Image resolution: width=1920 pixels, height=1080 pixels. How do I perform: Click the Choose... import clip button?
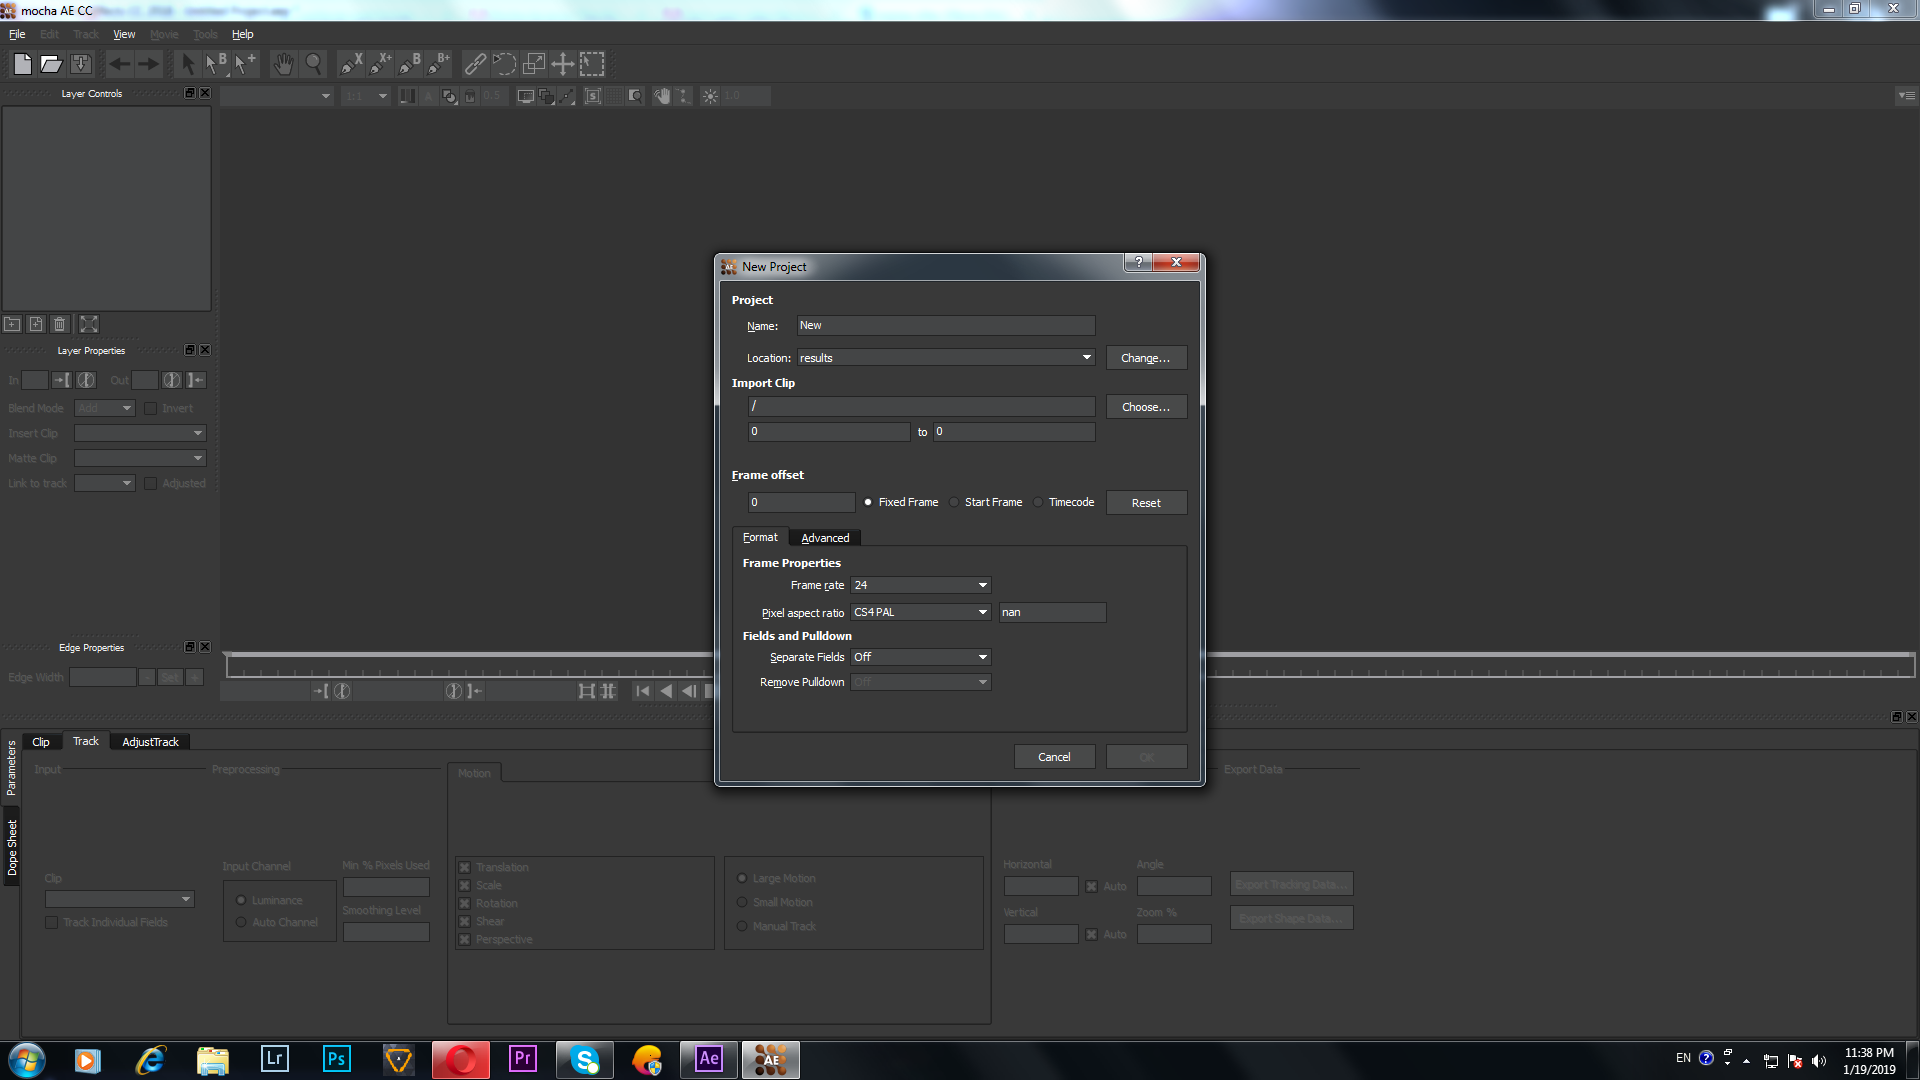pyautogui.click(x=1145, y=407)
